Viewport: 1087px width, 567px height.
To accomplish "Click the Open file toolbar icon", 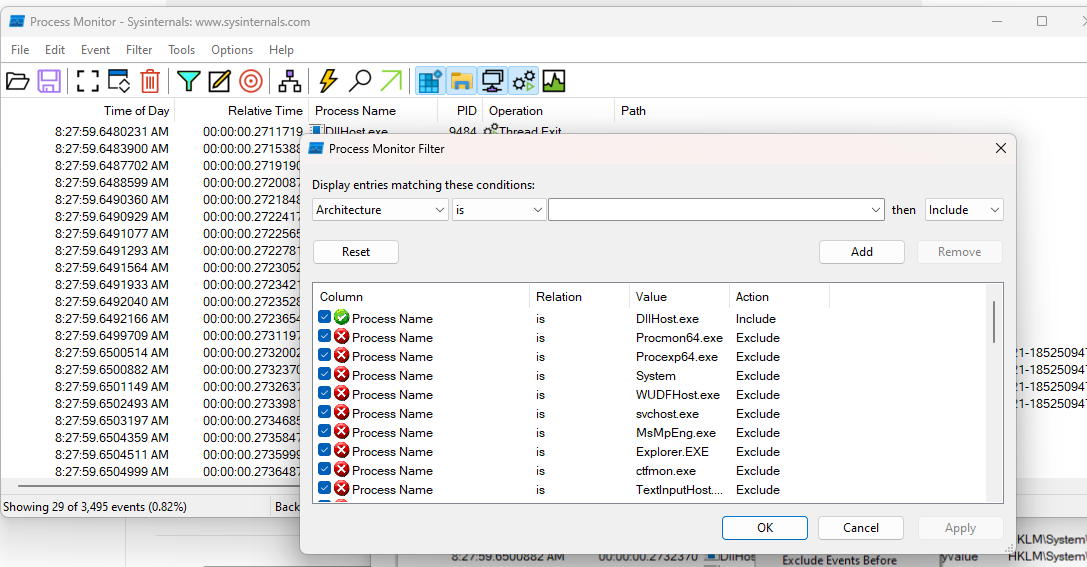I will (x=17, y=81).
